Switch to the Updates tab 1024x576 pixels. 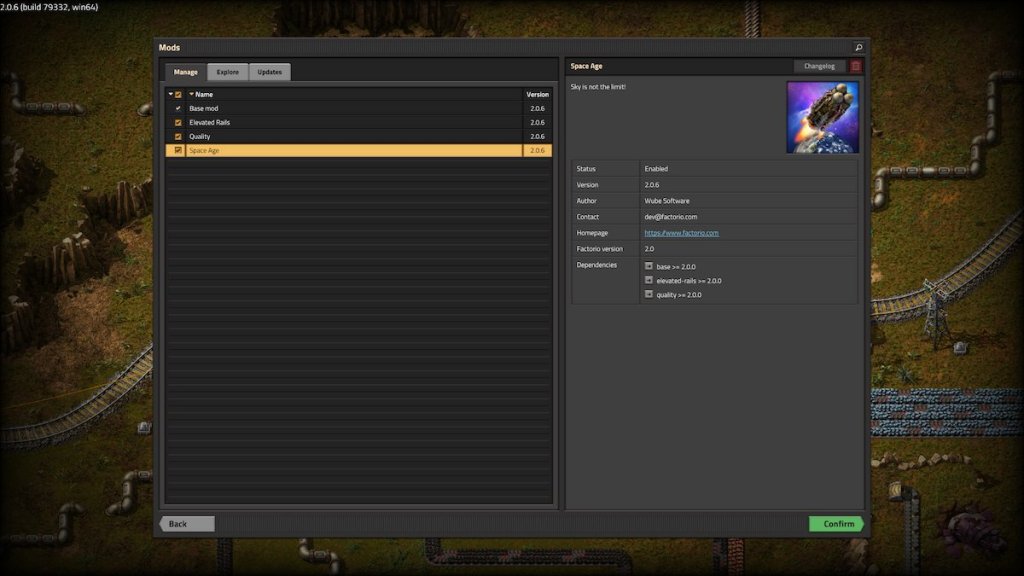click(272, 71)
